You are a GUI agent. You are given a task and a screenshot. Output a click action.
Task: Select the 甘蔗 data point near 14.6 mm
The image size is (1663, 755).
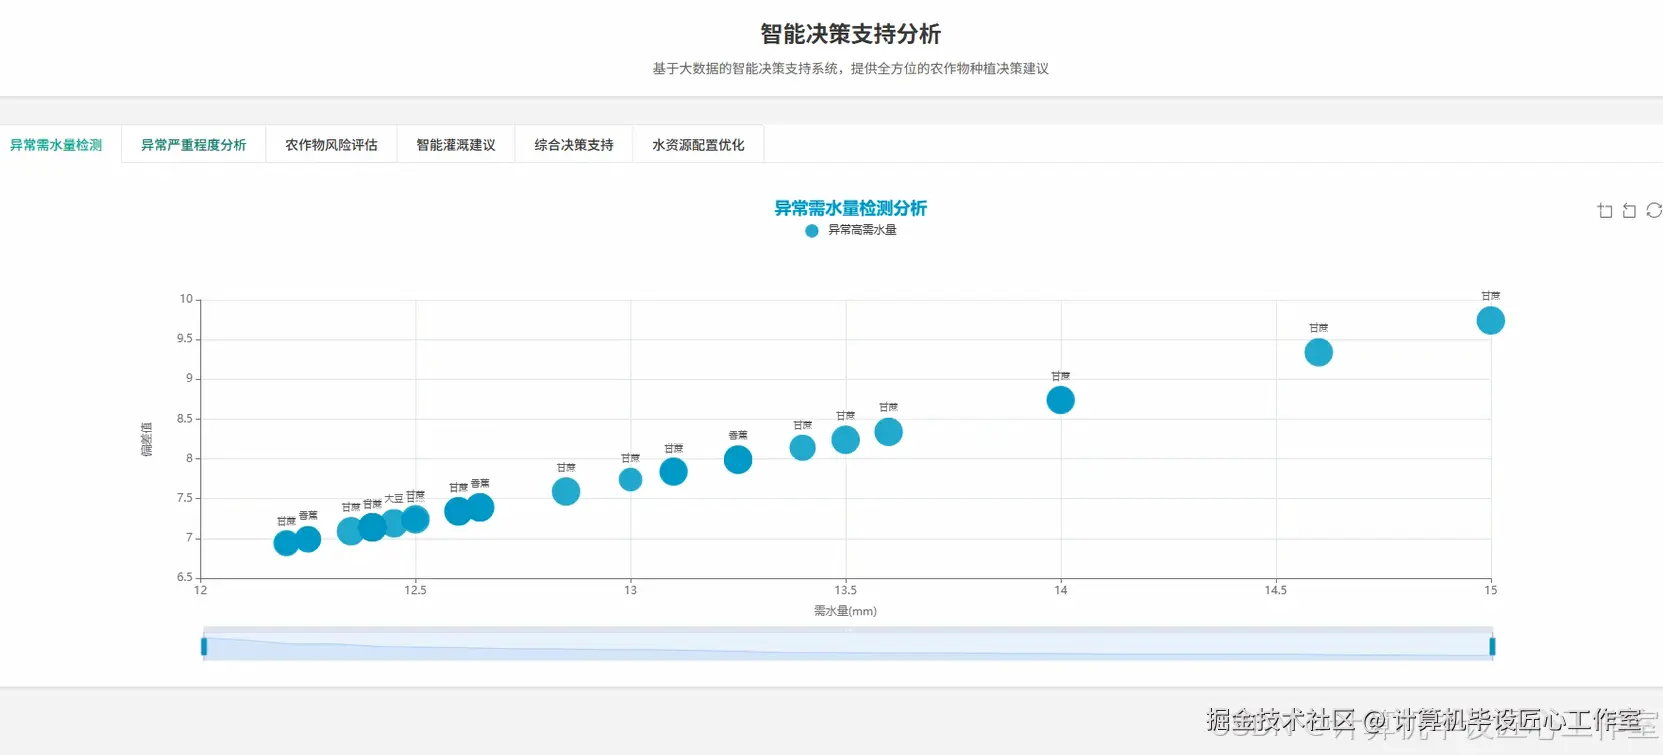(1318, 352)
